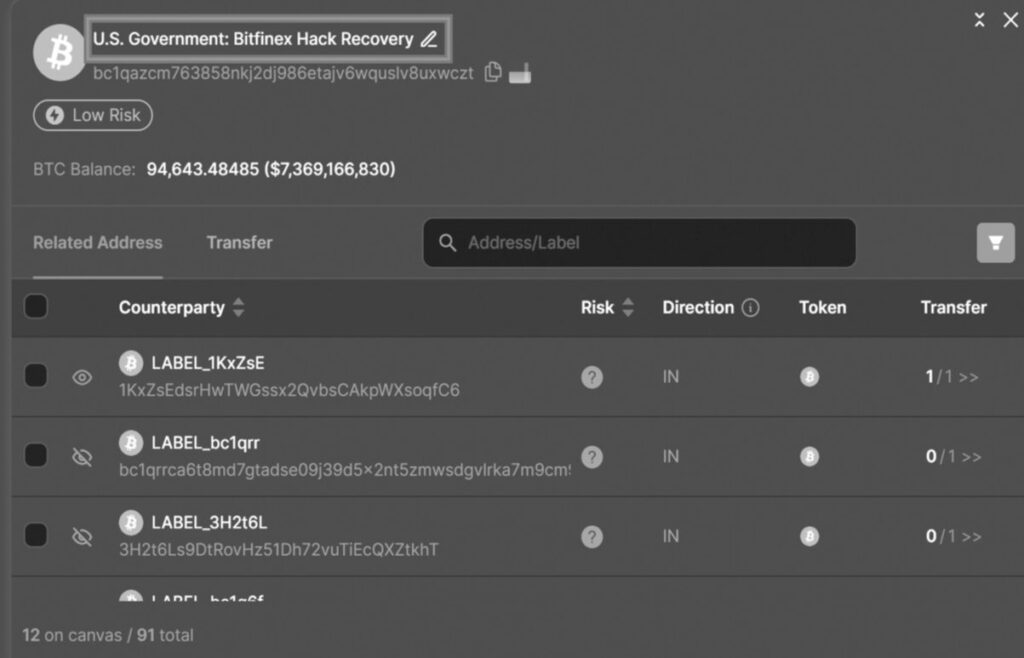Click unknown risk icon for LABEL_1KxZsE
Viewport: 1024px width, 658px height.
coord(592,377)
